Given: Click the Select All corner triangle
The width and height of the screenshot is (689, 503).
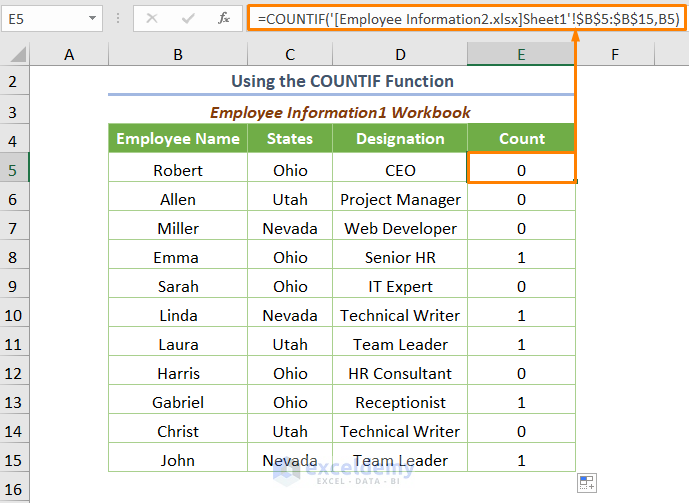Looking at the screenshot, I should [15, 55].
